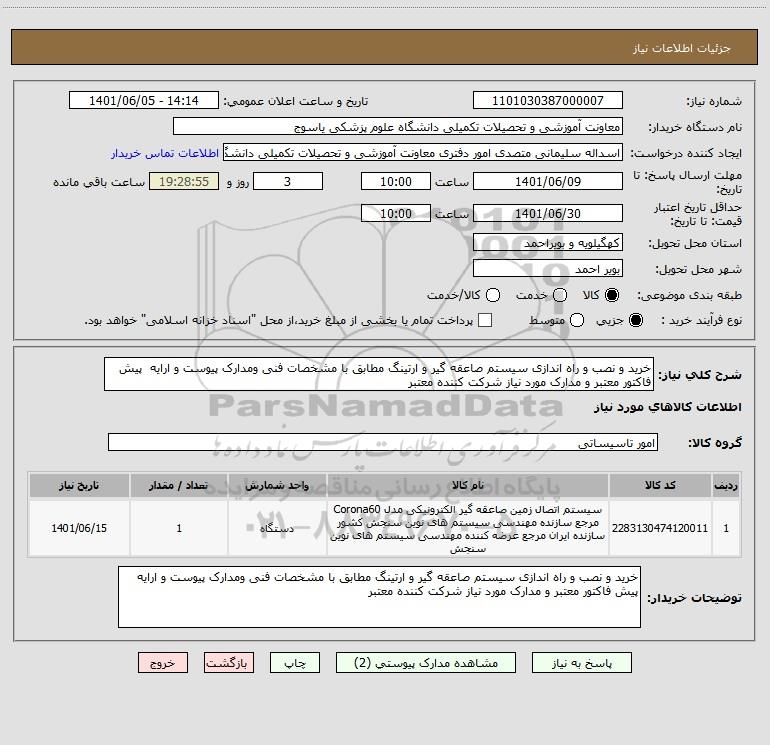770x745 pixels.
Task: Open مشاهده مدارک پیوستی (2) button
Action: (426, 663)
